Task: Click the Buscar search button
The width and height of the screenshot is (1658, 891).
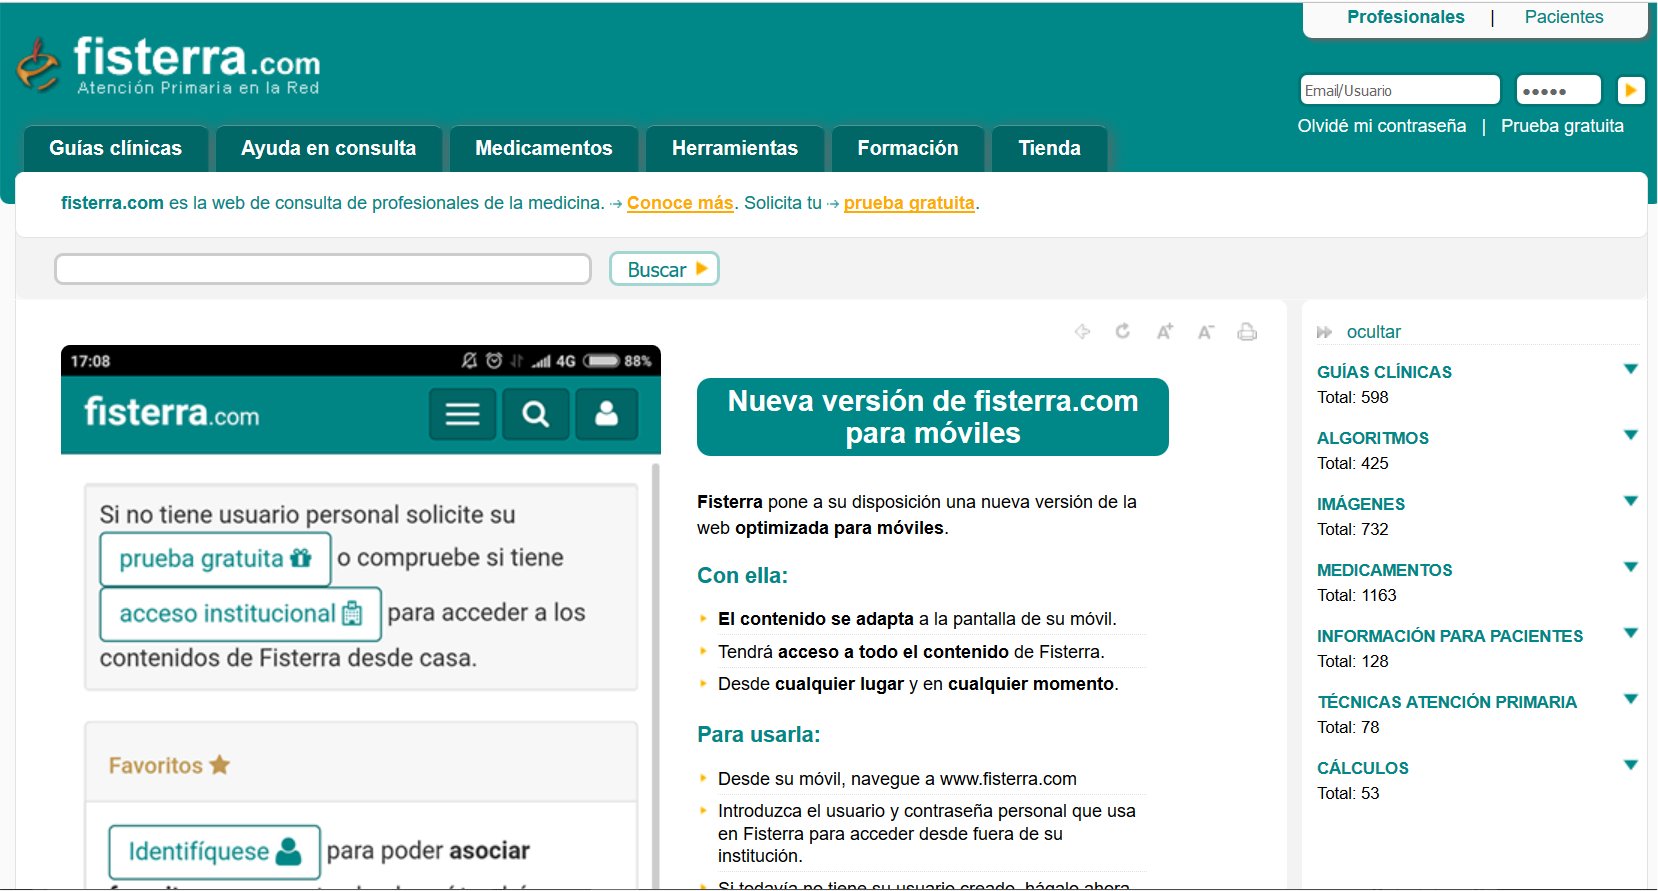Action: pos(664,269)
